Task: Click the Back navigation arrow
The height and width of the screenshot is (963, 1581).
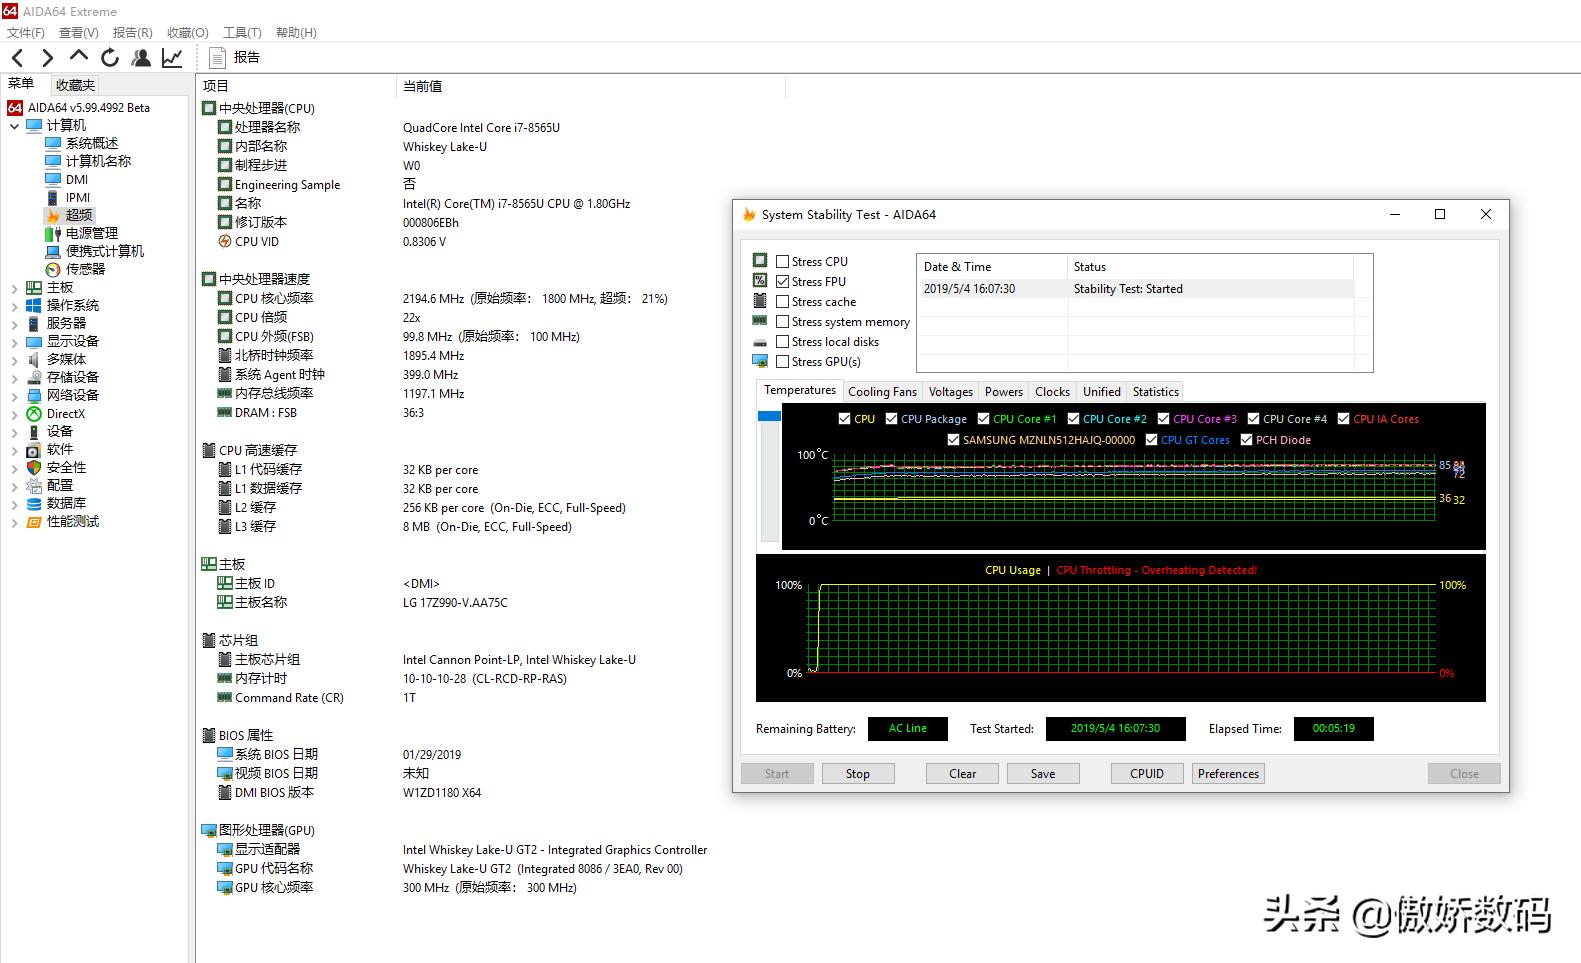Action: click(x=17, y=58)
